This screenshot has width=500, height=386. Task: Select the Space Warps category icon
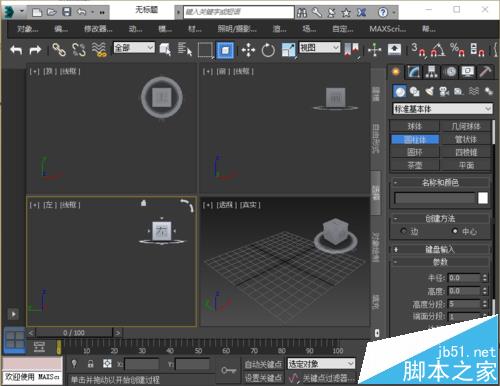[x=474, y=91]
